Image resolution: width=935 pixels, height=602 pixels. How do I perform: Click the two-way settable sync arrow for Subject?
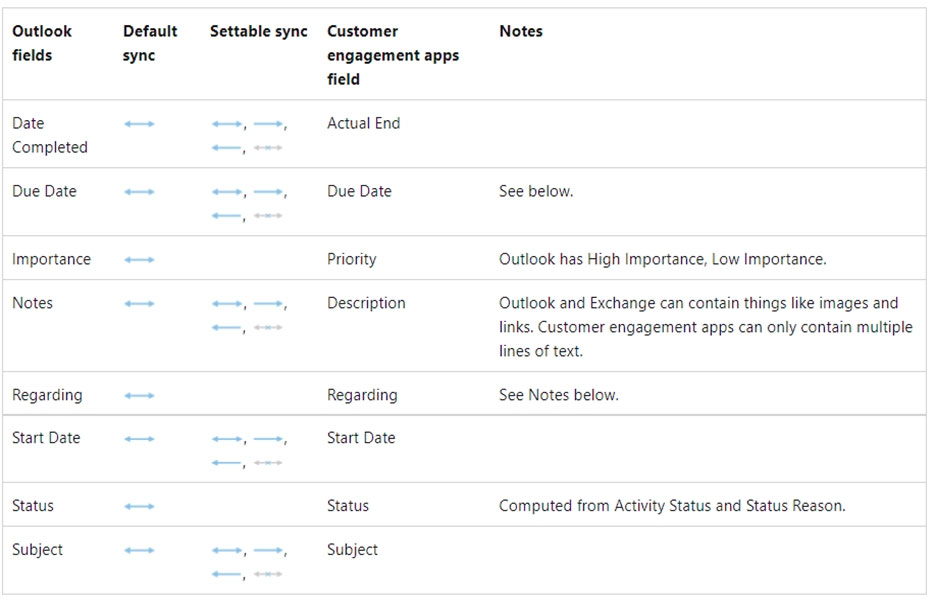click(226, 551)
